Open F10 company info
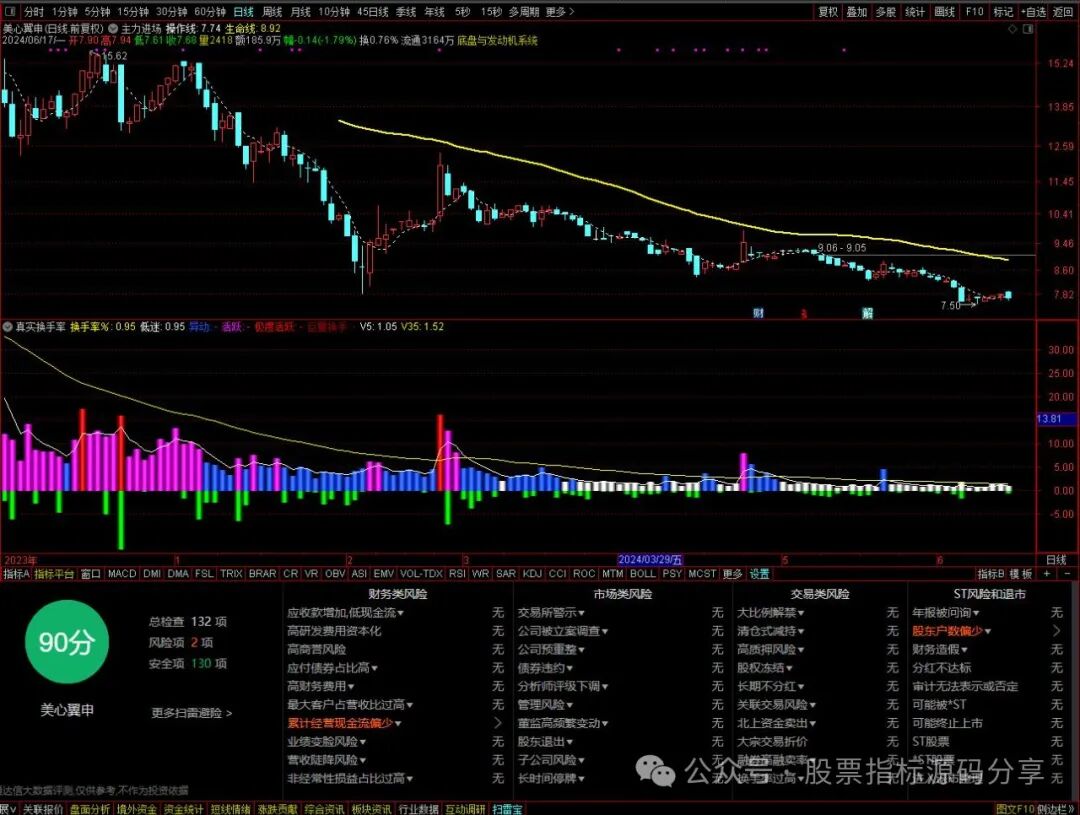The width and height of the screenshot is (1080, 815). click(x=974, y=12)
